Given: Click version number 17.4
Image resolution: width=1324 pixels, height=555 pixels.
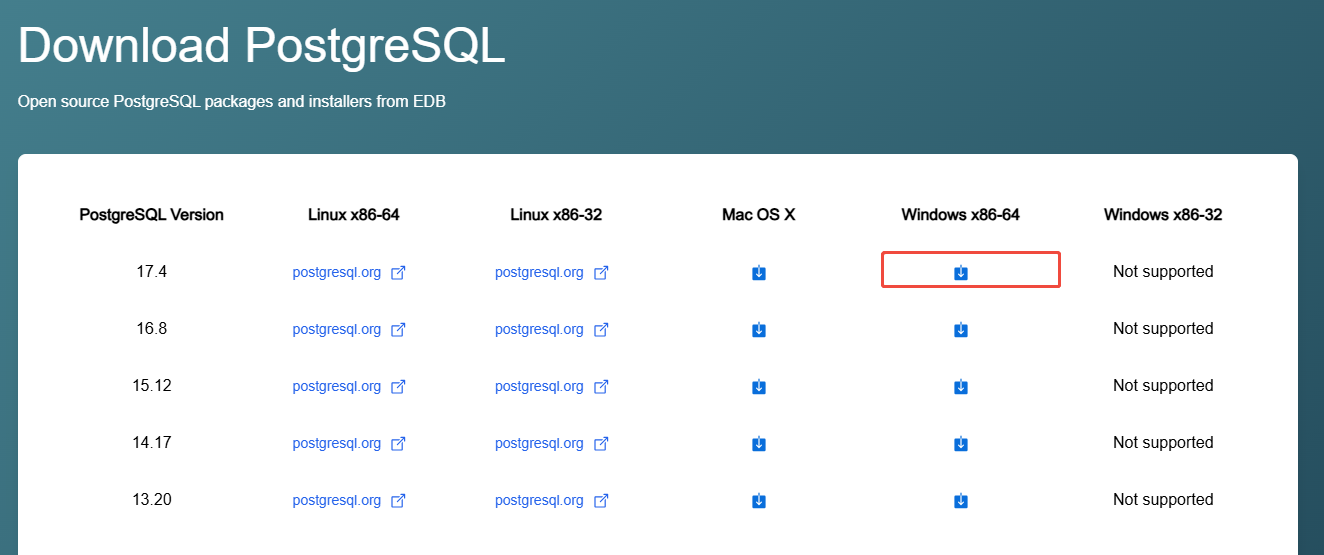Looking at the screenshot, I should (151, 271).
